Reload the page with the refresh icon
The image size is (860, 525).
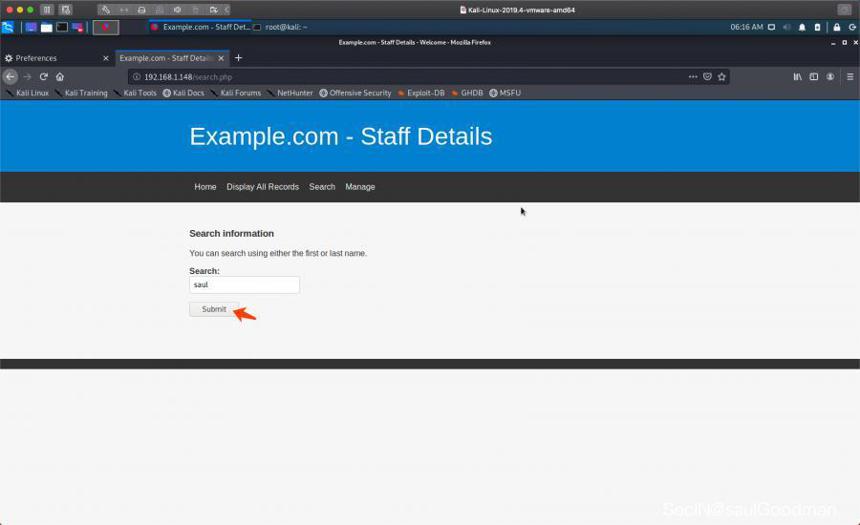43,77
